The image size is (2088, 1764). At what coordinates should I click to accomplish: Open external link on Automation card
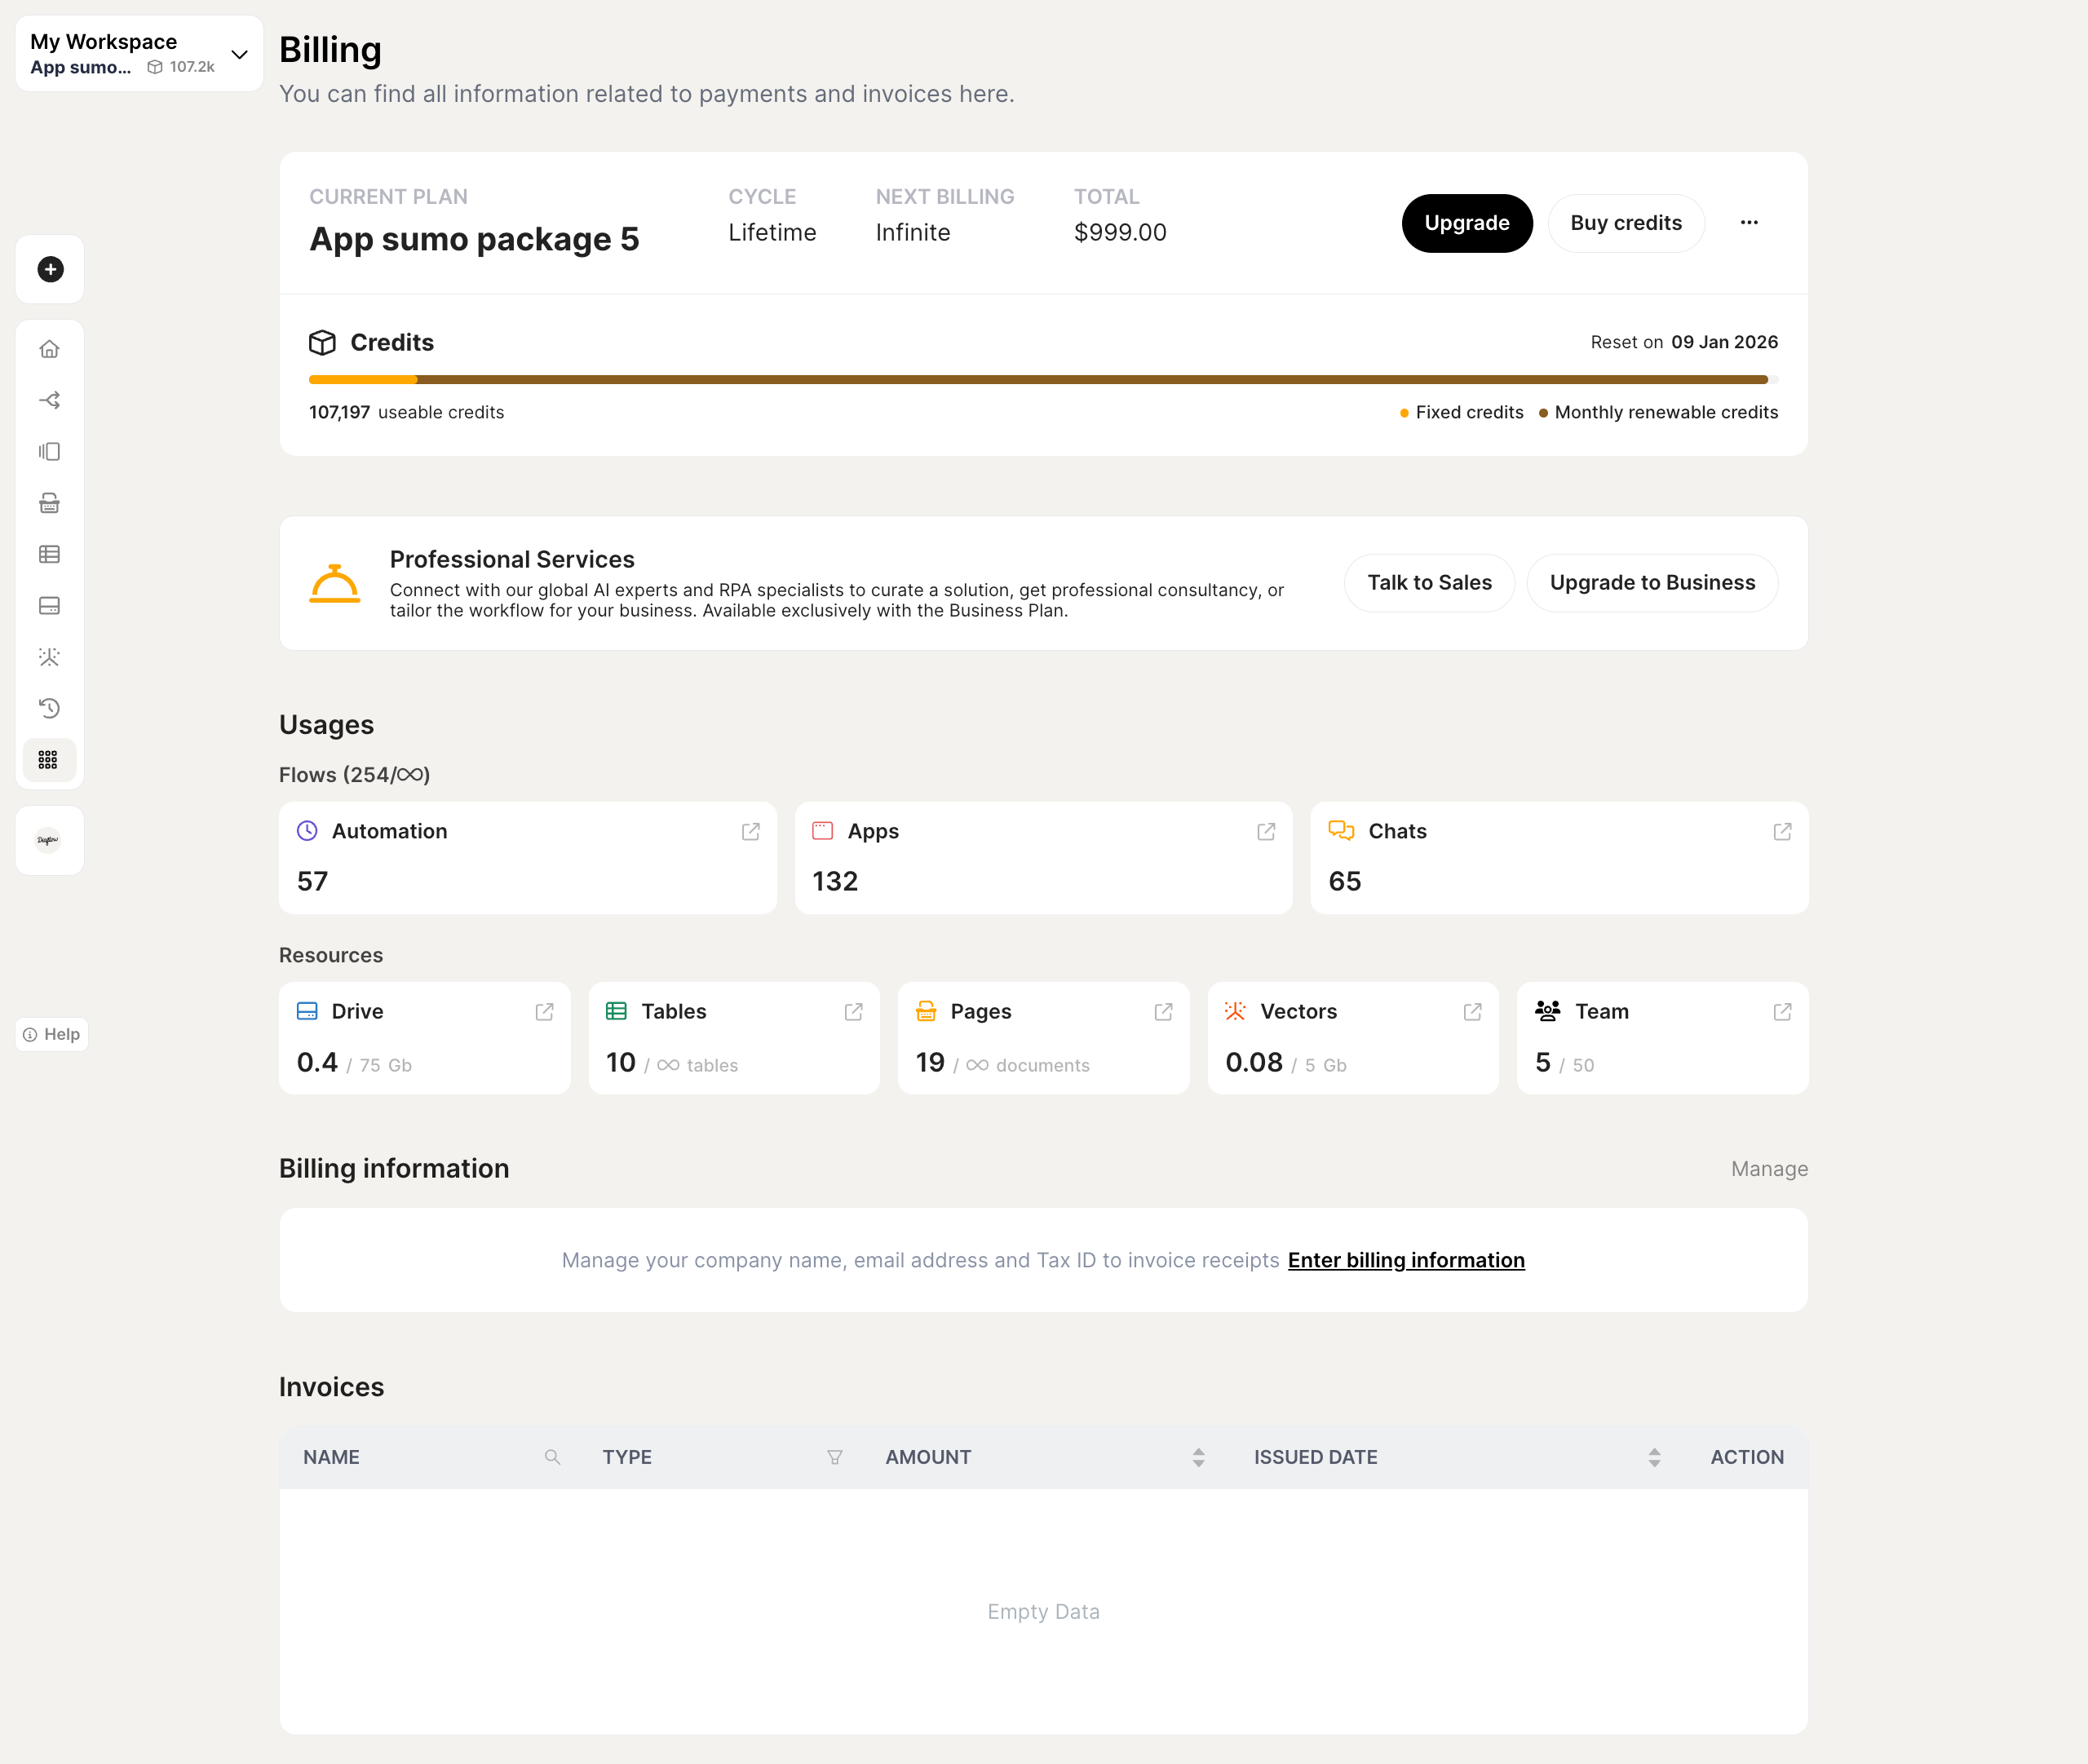(750, 832)
